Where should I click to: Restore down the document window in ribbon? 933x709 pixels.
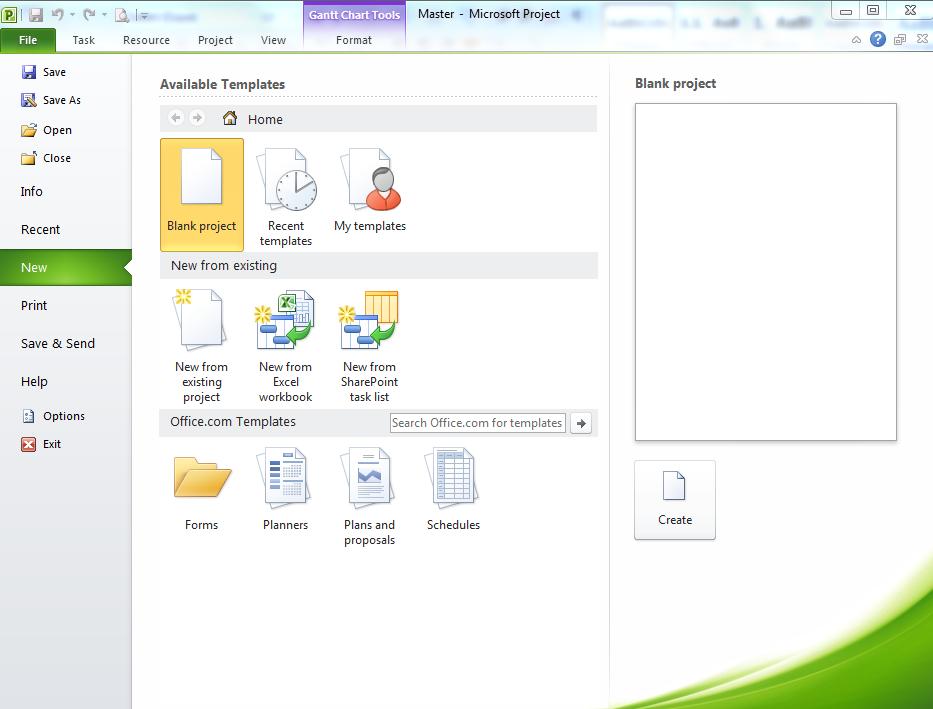(900, 39)
